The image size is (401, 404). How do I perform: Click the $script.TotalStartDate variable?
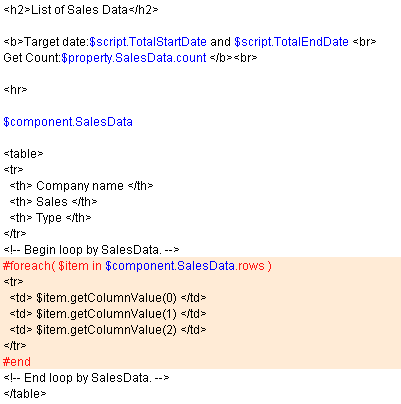click(x=148, y=42)
